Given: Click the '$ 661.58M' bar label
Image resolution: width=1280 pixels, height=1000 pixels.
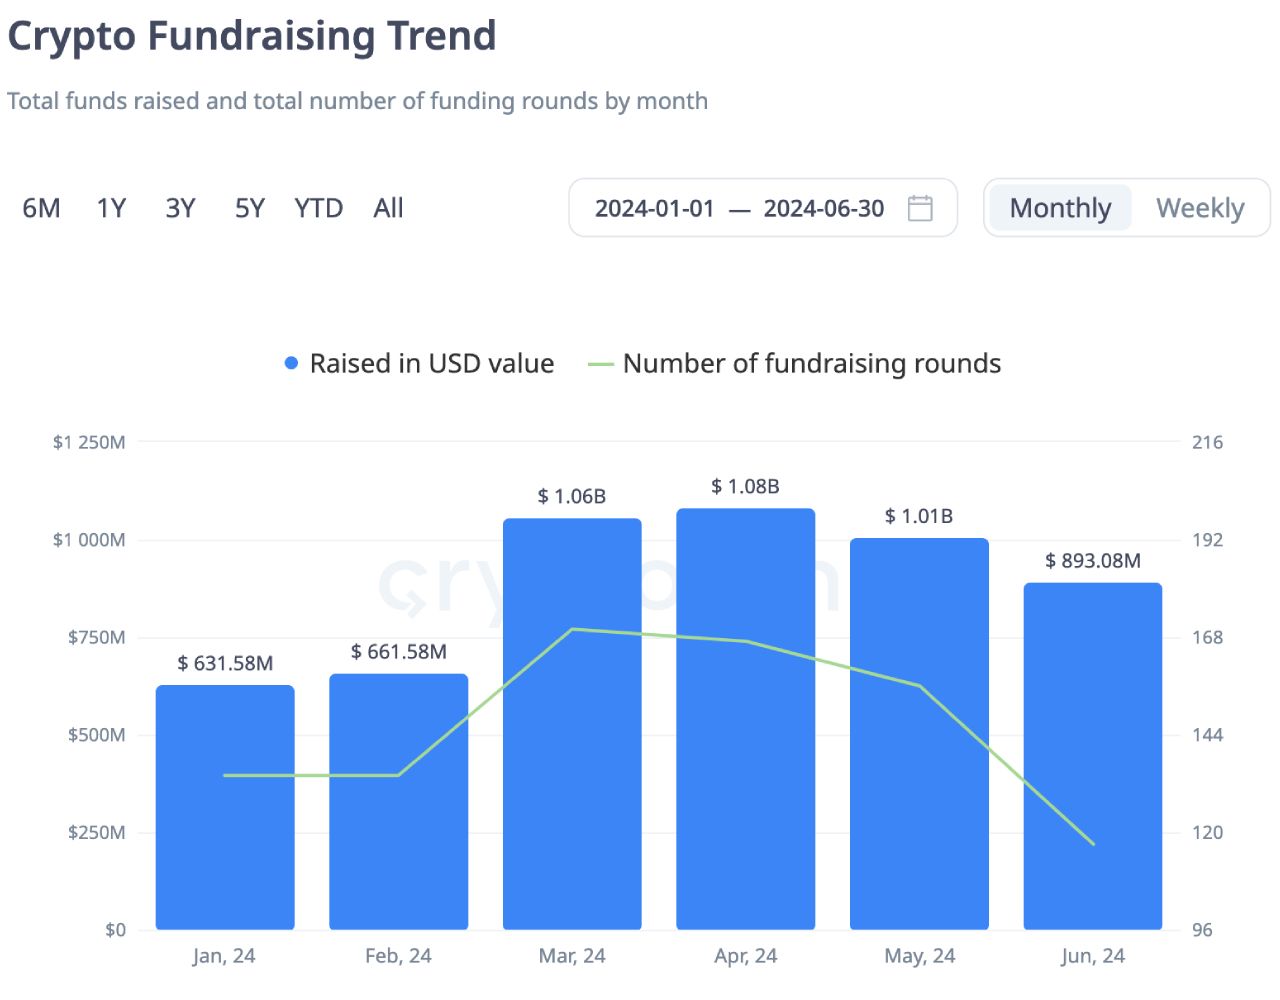Looking at the screenshot, I should click(x=398, y=652).
